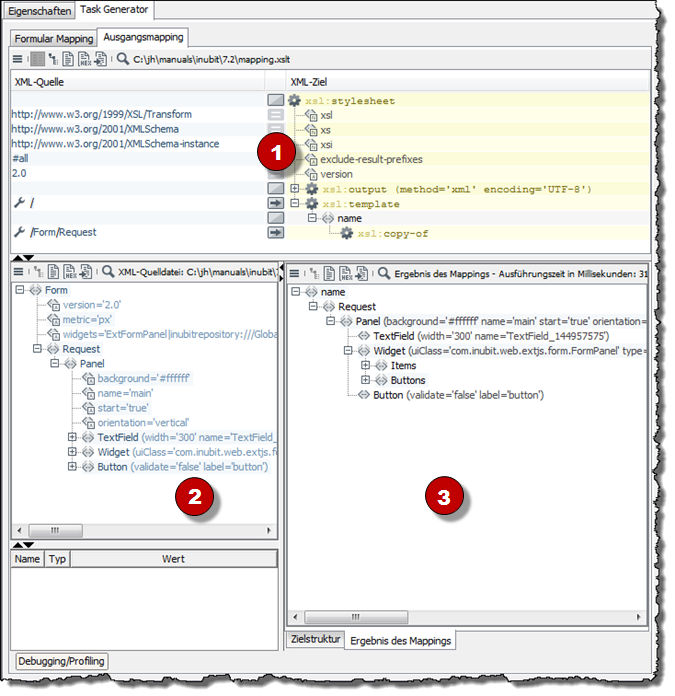Click gear icon of xsl:template node
This screenshot has width=675, height=696.
click(x=312, y=203)
